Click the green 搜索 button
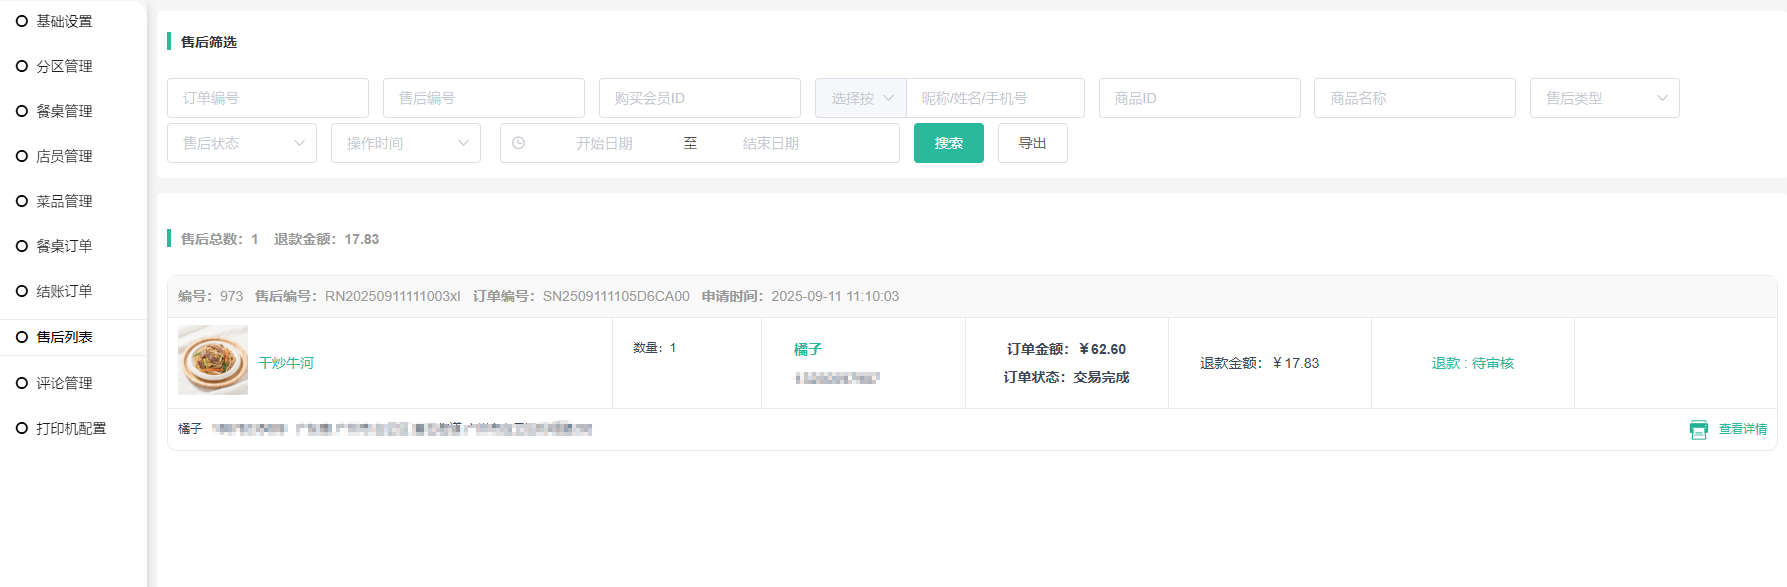This screenshot has width=1787, height=587. 949,143
